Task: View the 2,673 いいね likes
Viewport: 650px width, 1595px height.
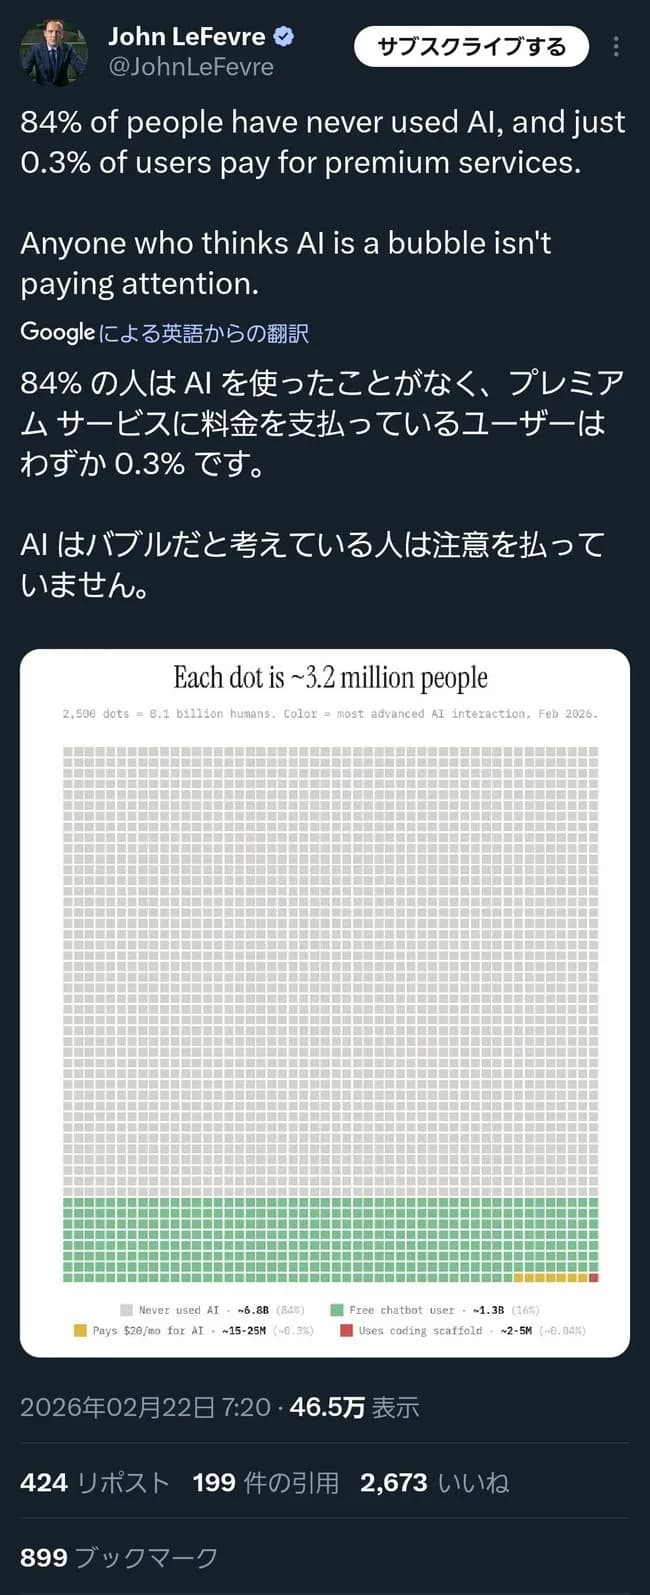Action: pos(432,1484)
